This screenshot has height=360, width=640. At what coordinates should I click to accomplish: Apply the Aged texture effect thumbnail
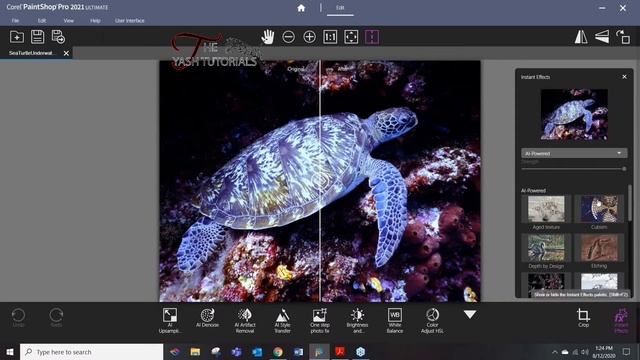pos(546,209)
